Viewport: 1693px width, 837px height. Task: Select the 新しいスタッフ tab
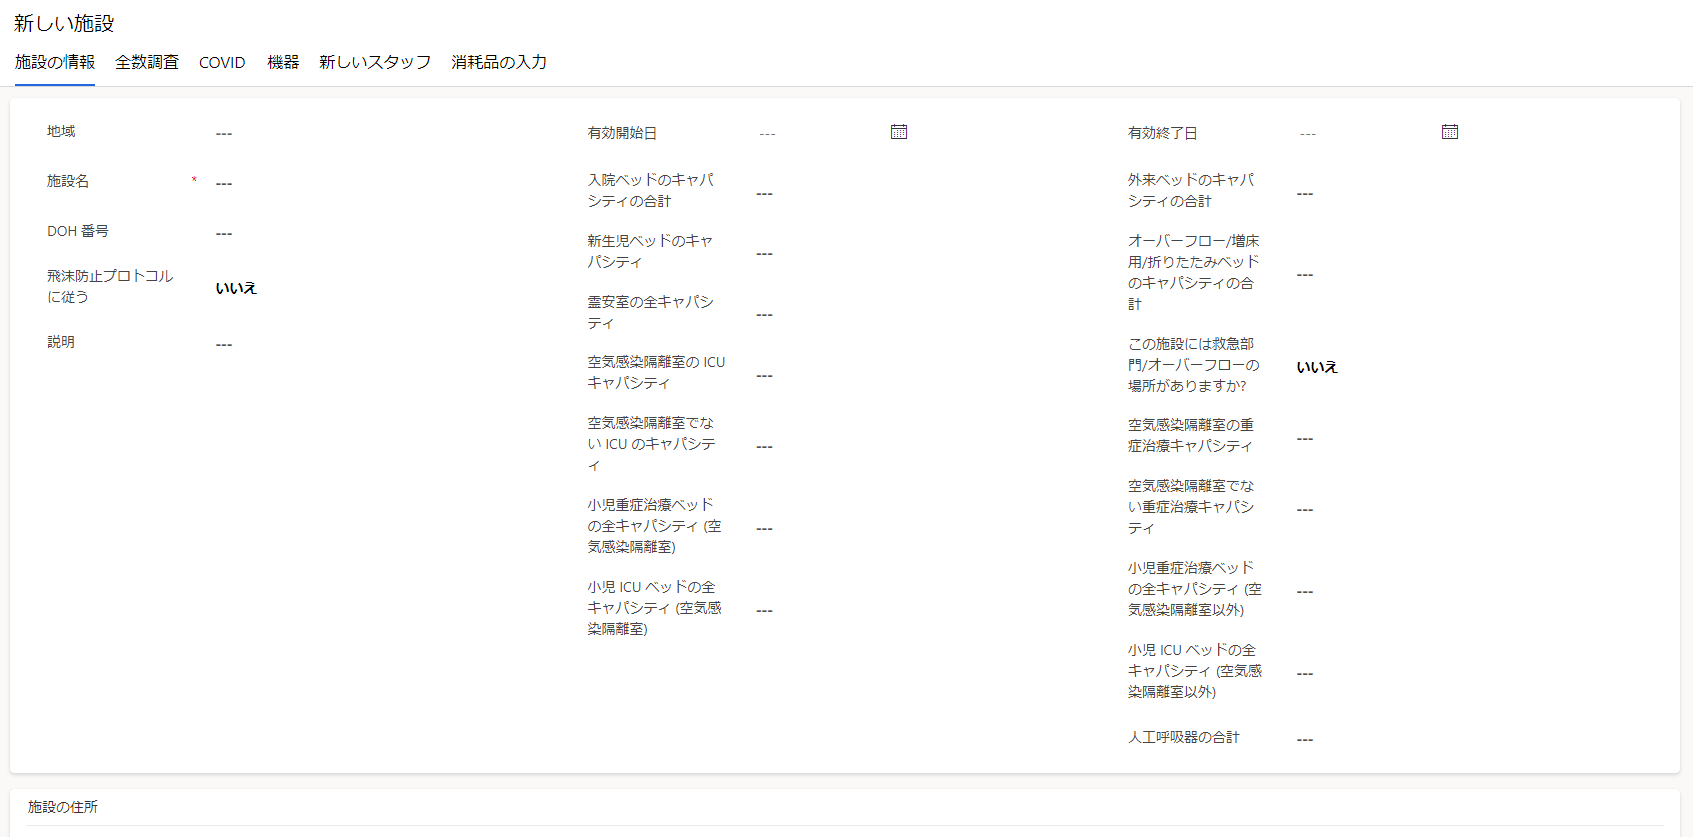375,62
